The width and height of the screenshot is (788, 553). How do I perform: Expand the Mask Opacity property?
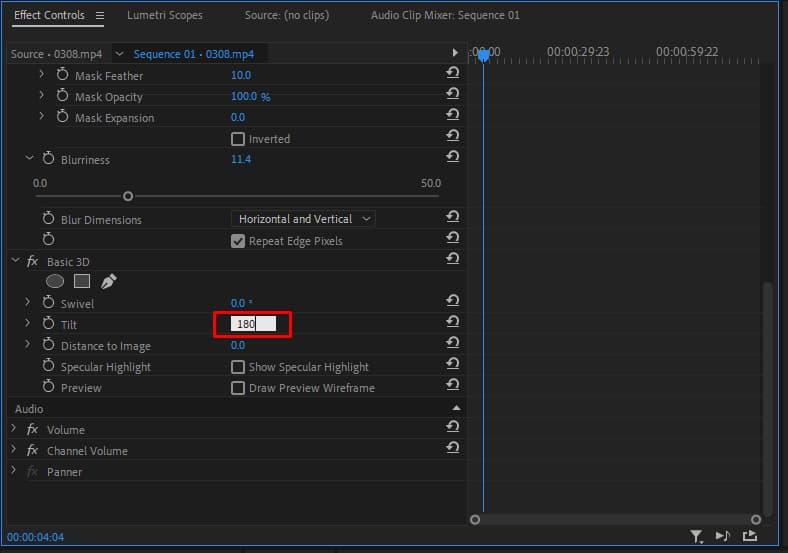point(42,96)
